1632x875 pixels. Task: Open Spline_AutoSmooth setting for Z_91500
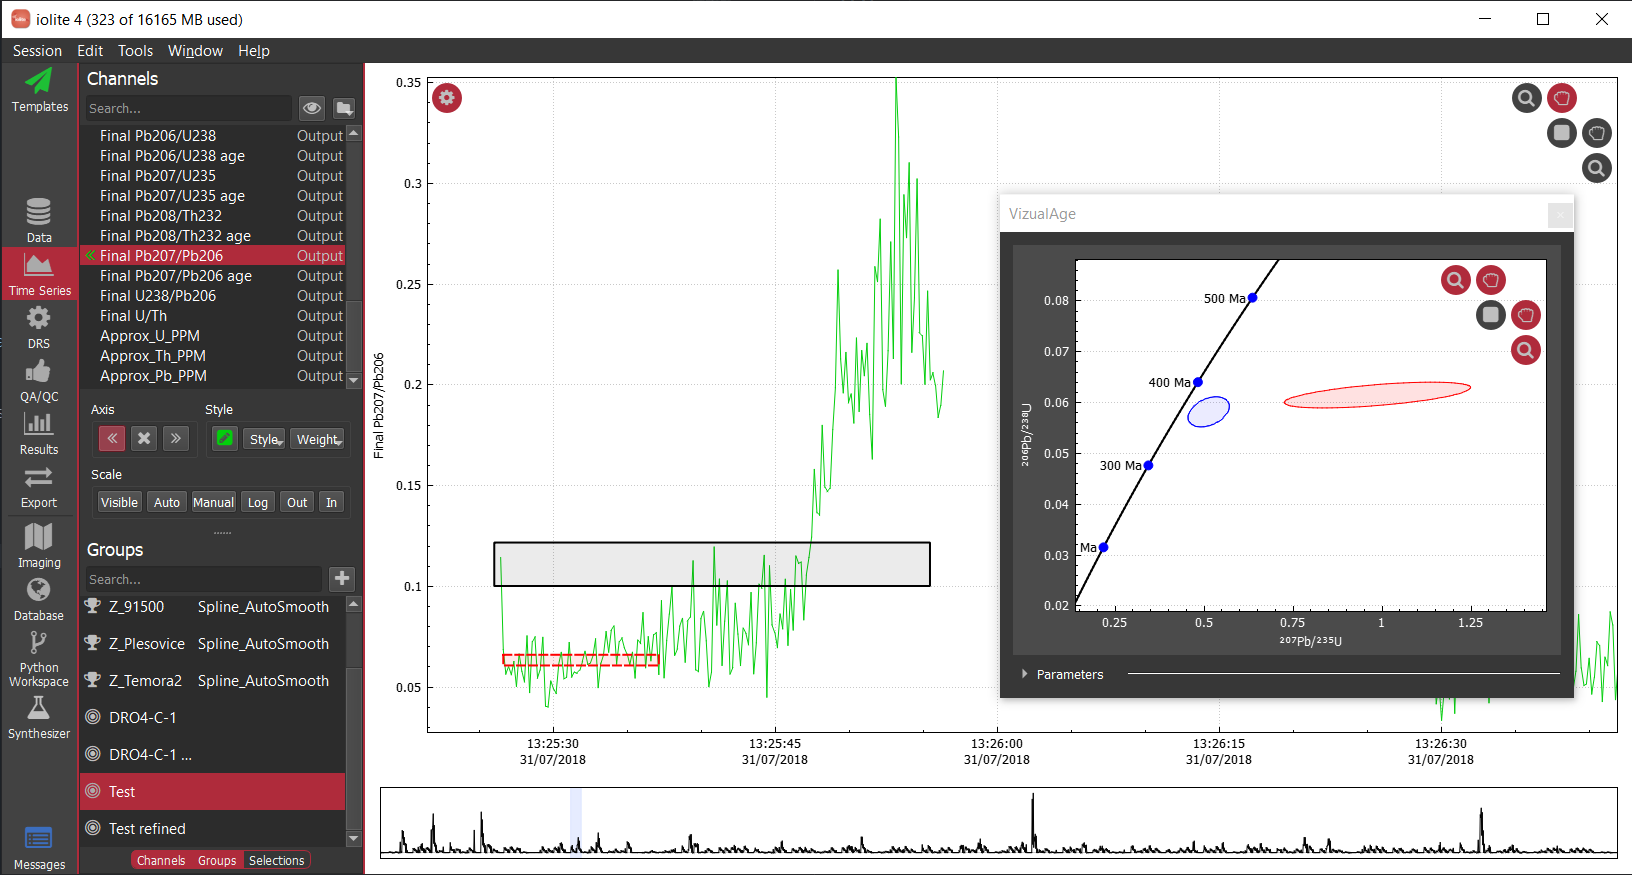263,606
